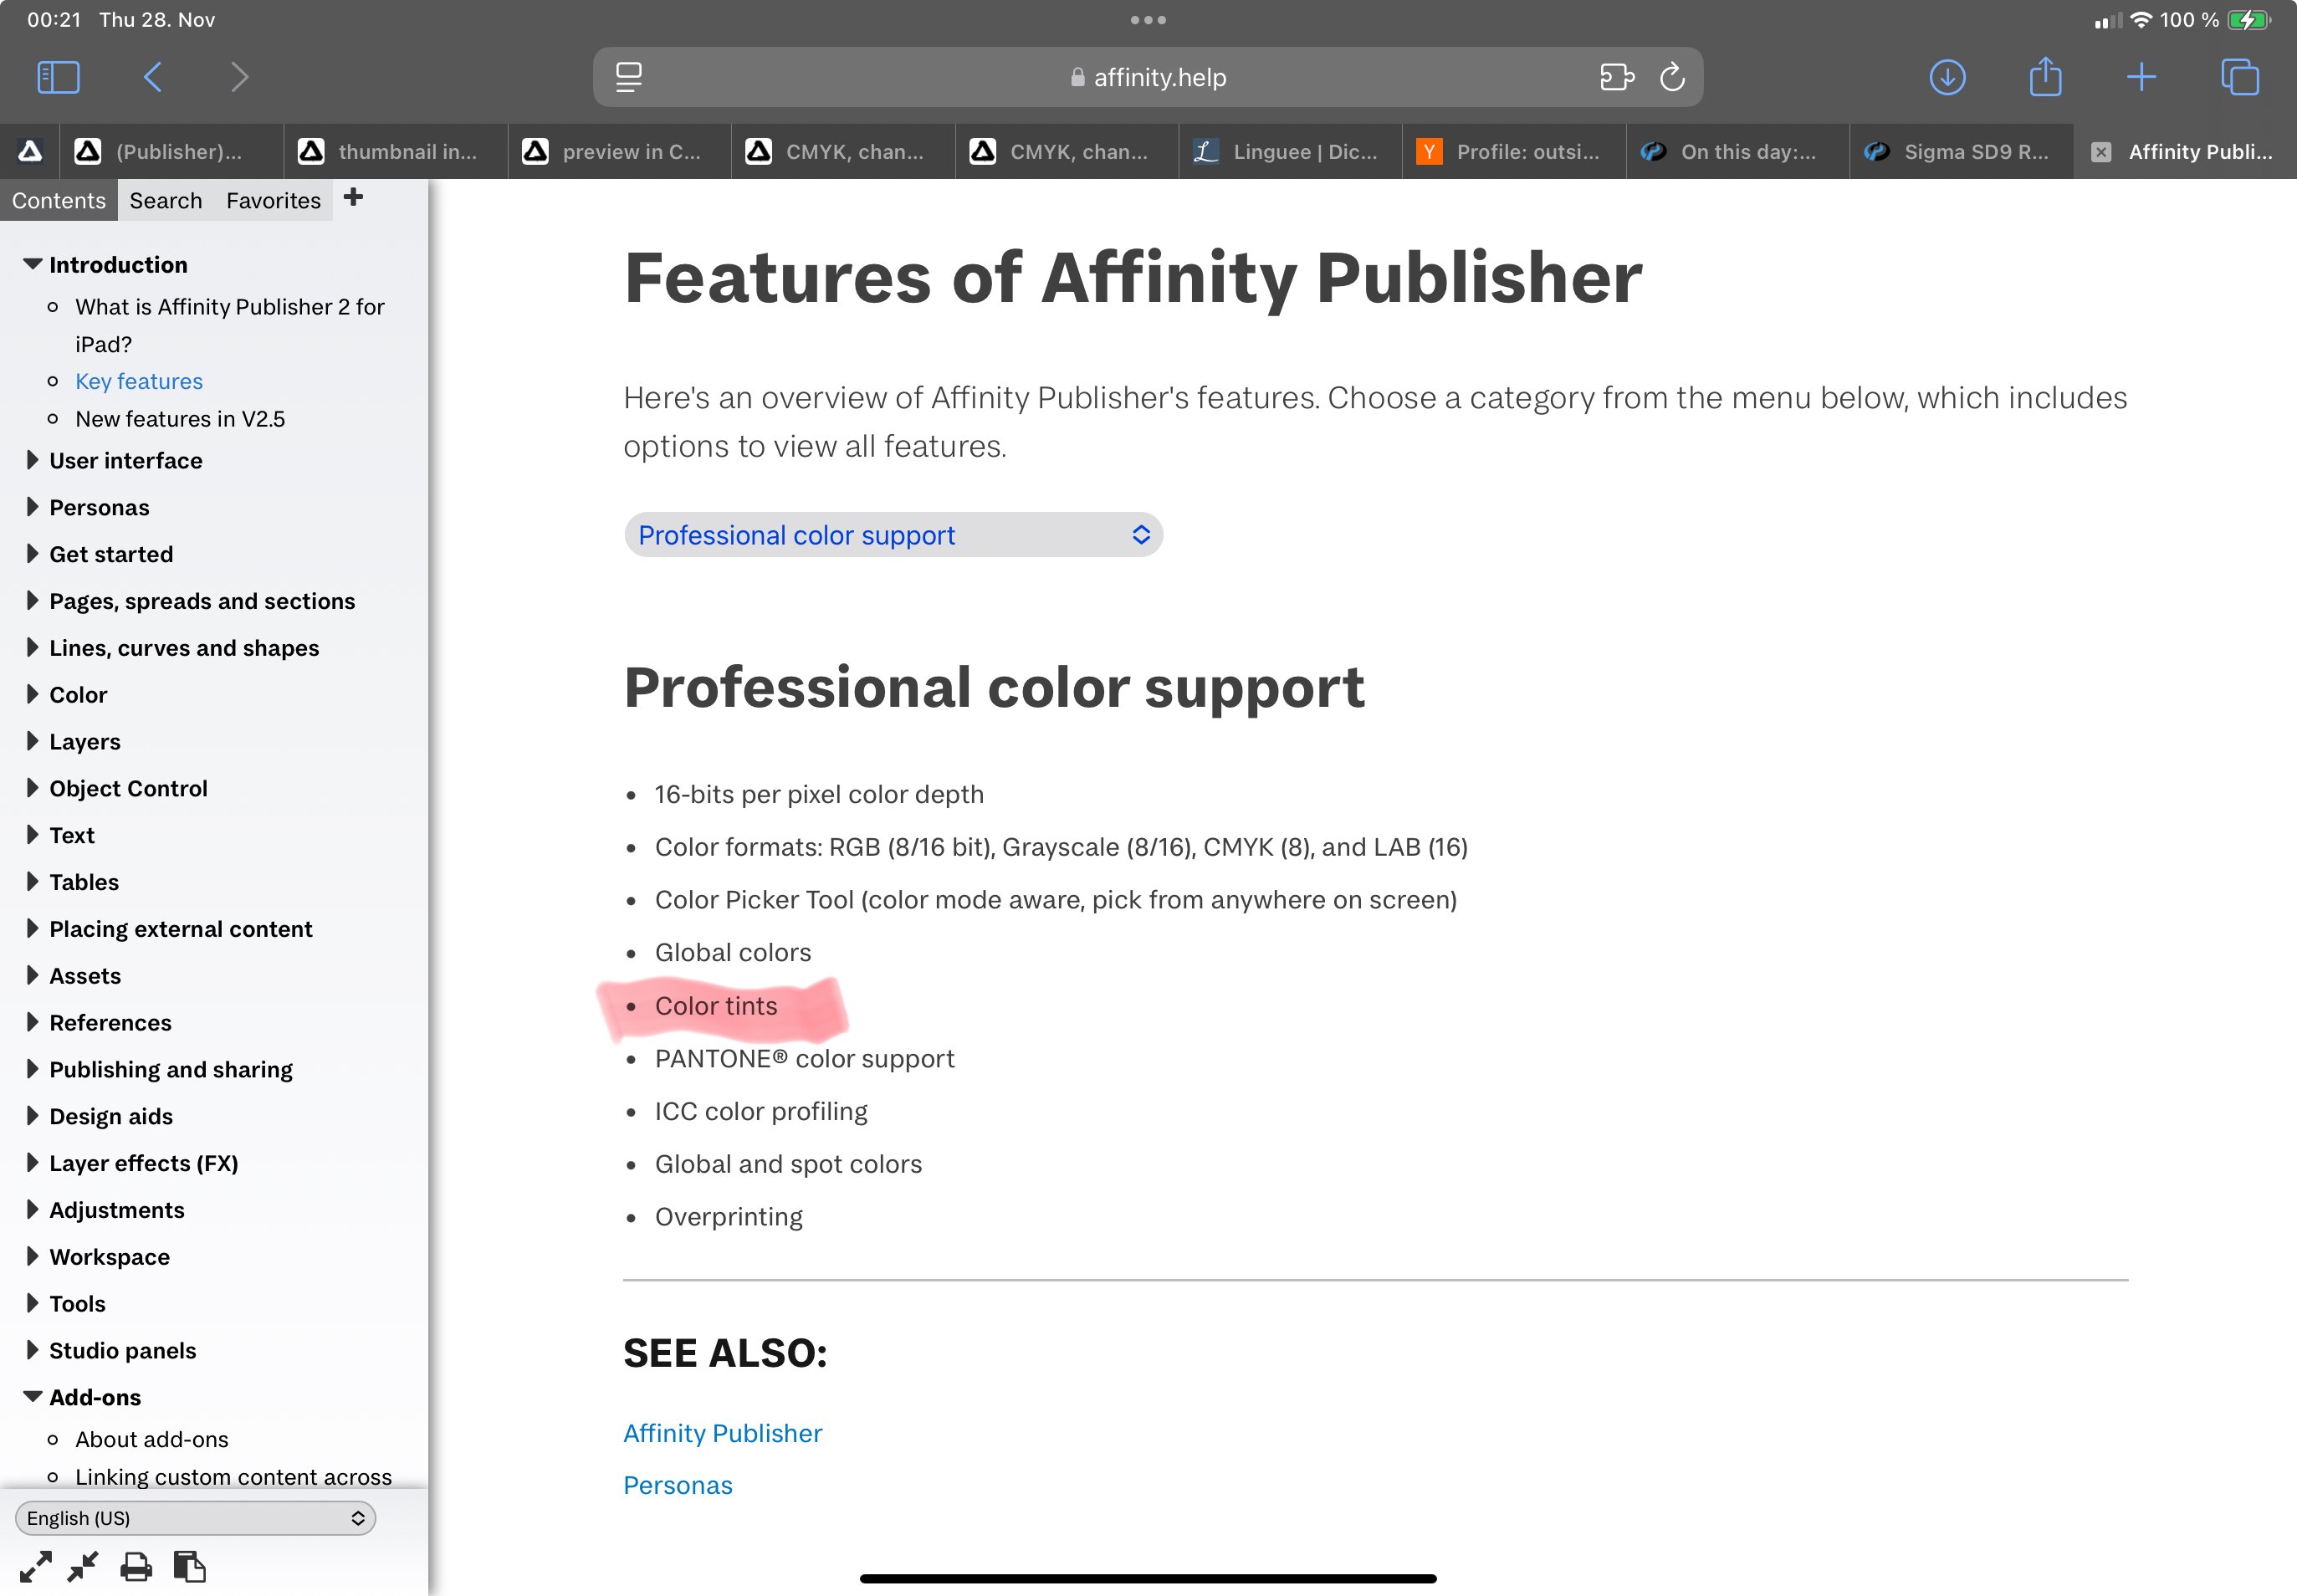Screen dimensions: 2297x1596
Task: Go back to the previous page
Action: pyautogui.click(x=152, y=77)
